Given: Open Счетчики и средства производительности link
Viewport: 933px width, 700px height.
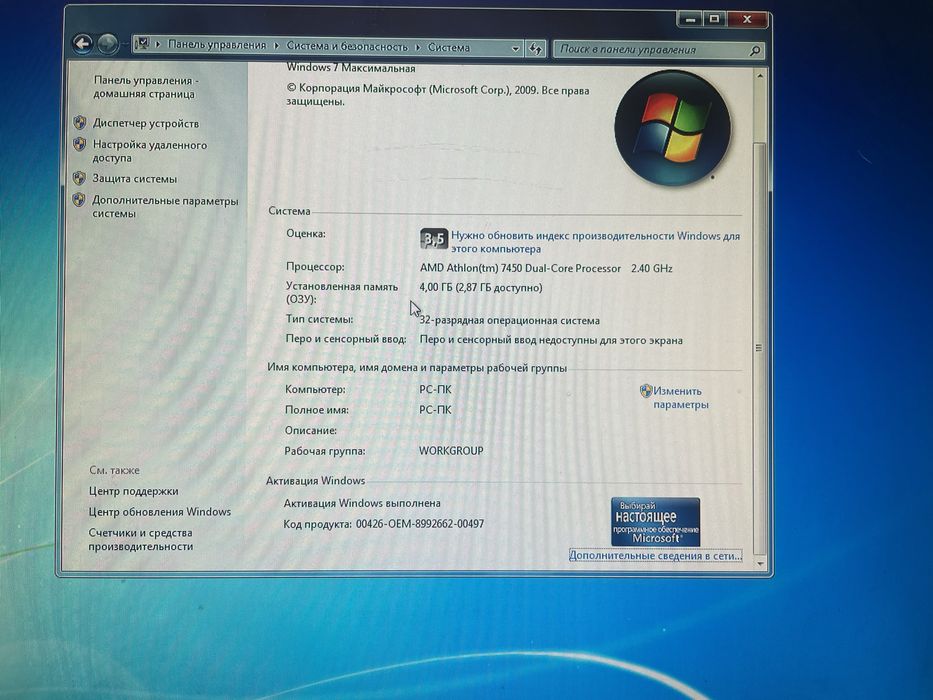Looking at the screenshot, I should pos(140,539).
